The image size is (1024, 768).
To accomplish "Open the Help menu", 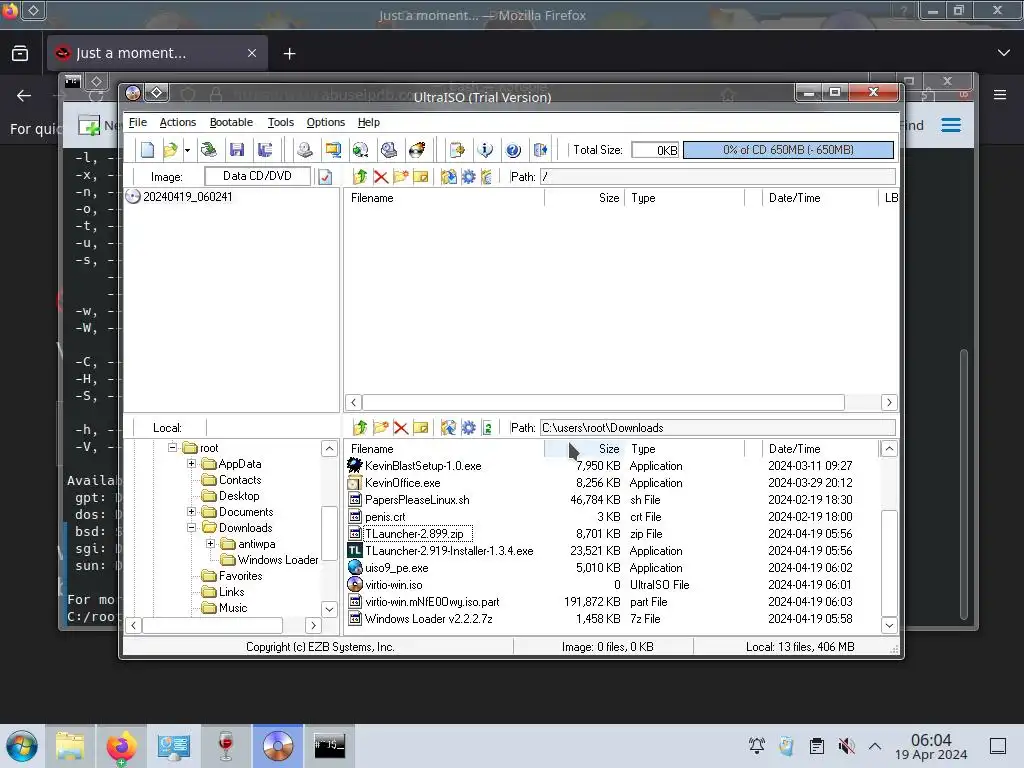I will pos(368,122).
